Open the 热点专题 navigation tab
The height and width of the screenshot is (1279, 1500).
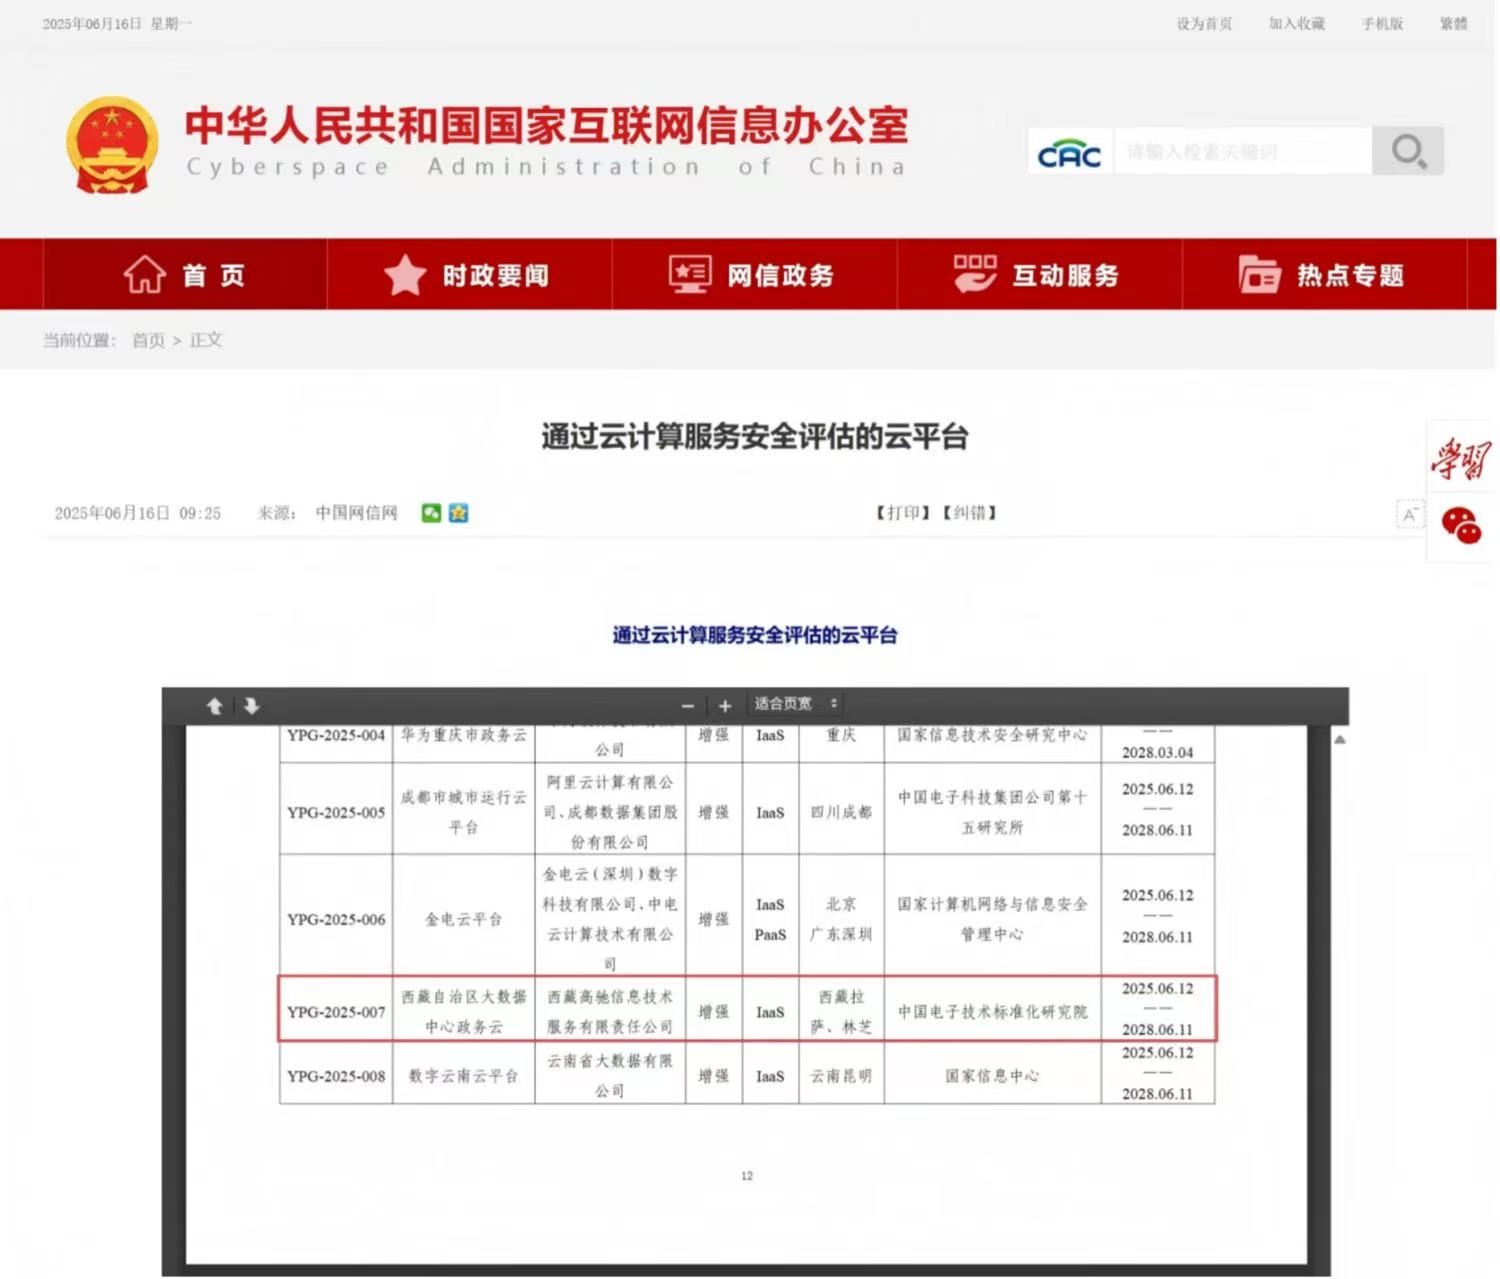[x=1324, y=274]
